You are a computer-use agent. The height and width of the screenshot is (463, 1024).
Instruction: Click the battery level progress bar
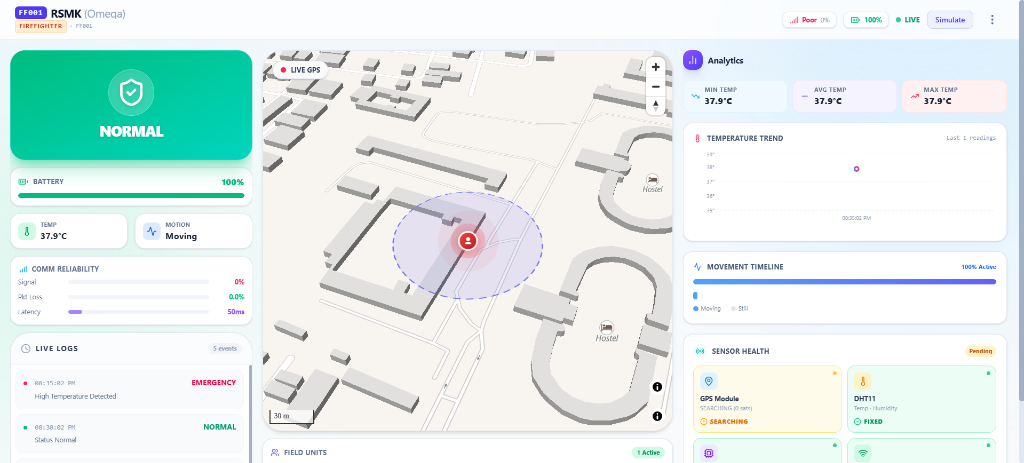click(x=131, y=195)
